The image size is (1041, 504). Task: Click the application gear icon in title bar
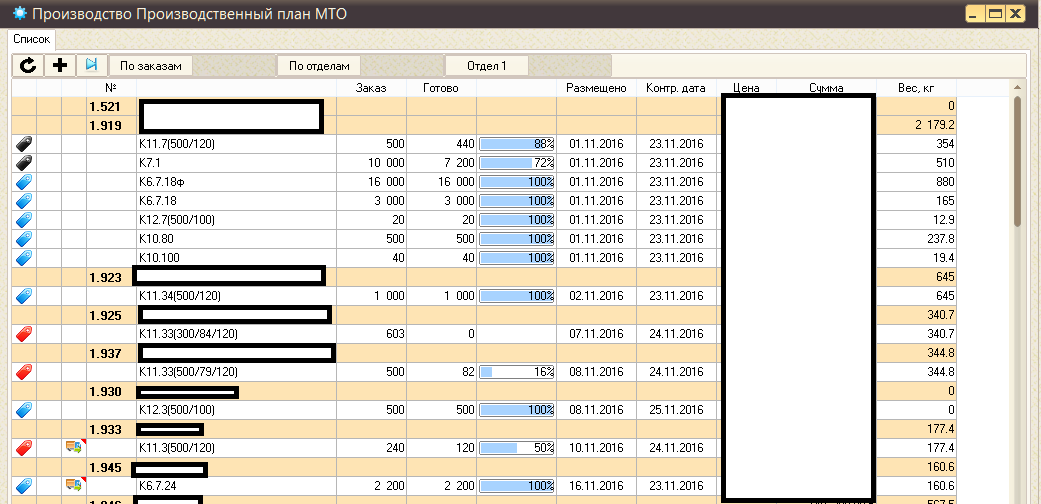coord(21,13)
